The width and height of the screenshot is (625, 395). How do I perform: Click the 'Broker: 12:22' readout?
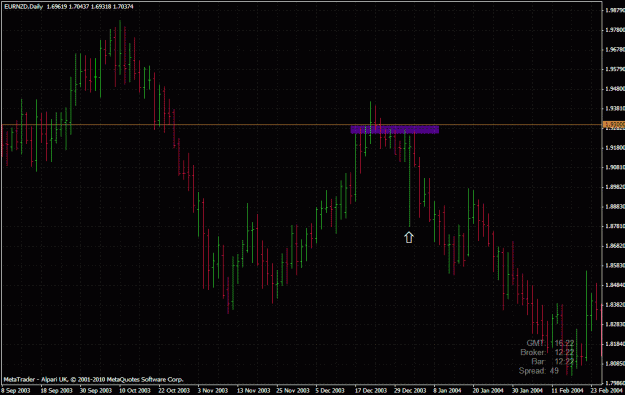[x=547, y=352]
